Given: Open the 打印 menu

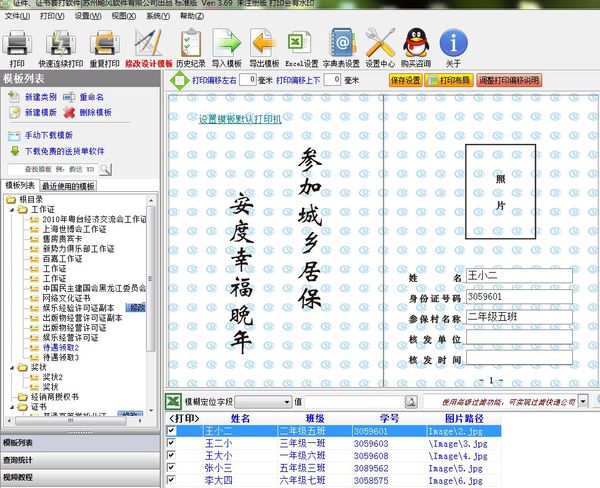Looking at the screenshot, I should pyautogui.click(x=52, y=16).
